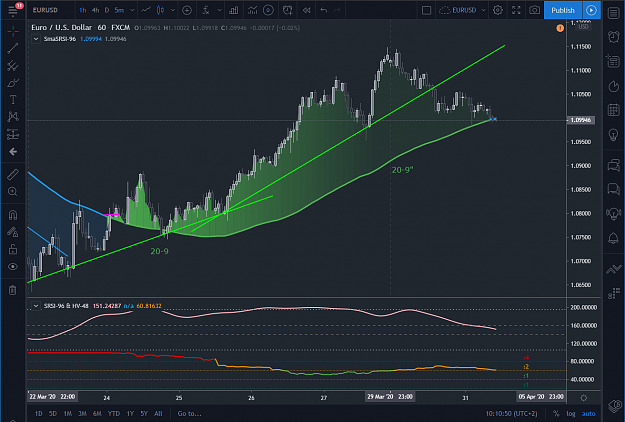625x422 pixels.
Task: Open the main hamburger menu
Action: click(x=13, y=10)
